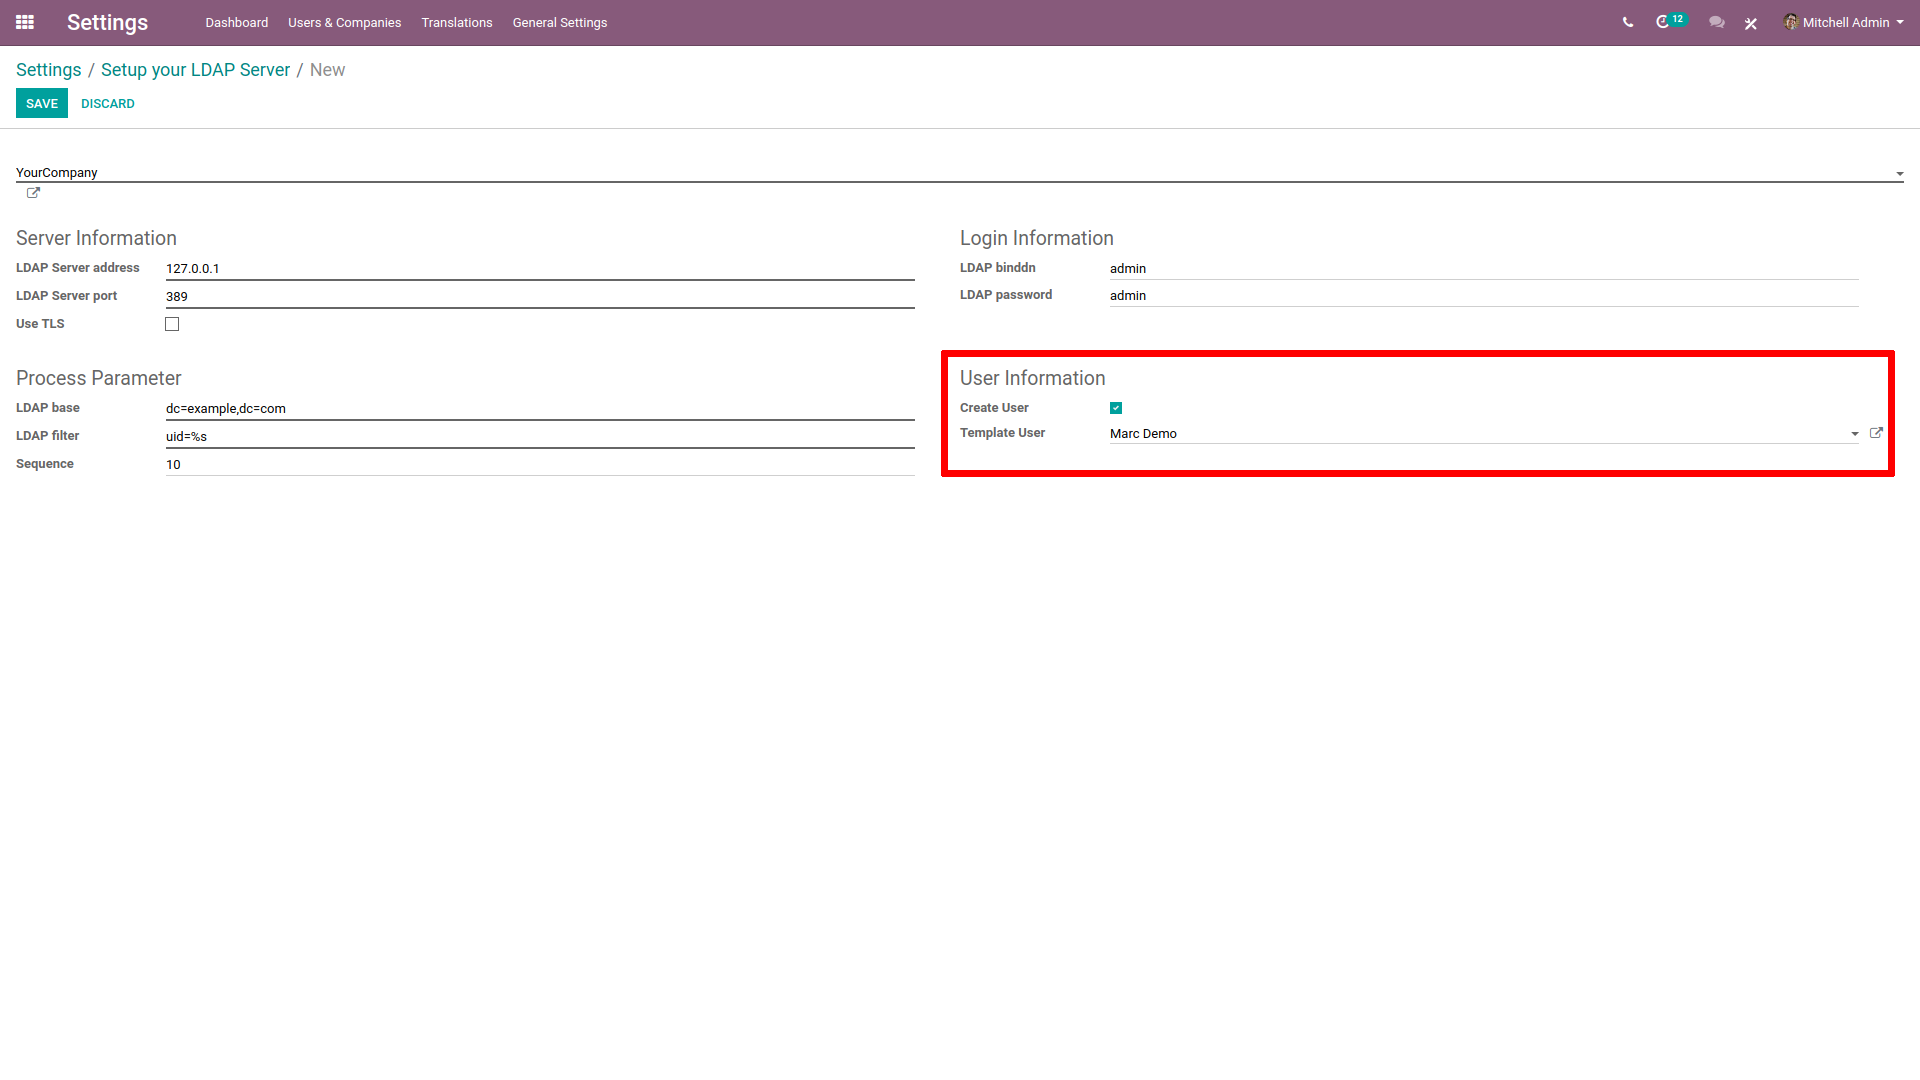1920x1080 pixels.
Task: Click the apps grid icon top left
Action: [x=25, y=22]
